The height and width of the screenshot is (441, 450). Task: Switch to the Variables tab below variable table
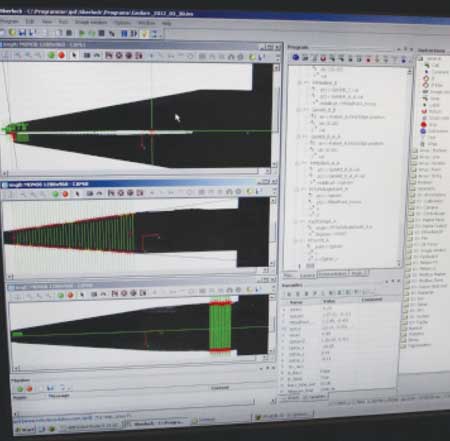(x=315, y=397)
